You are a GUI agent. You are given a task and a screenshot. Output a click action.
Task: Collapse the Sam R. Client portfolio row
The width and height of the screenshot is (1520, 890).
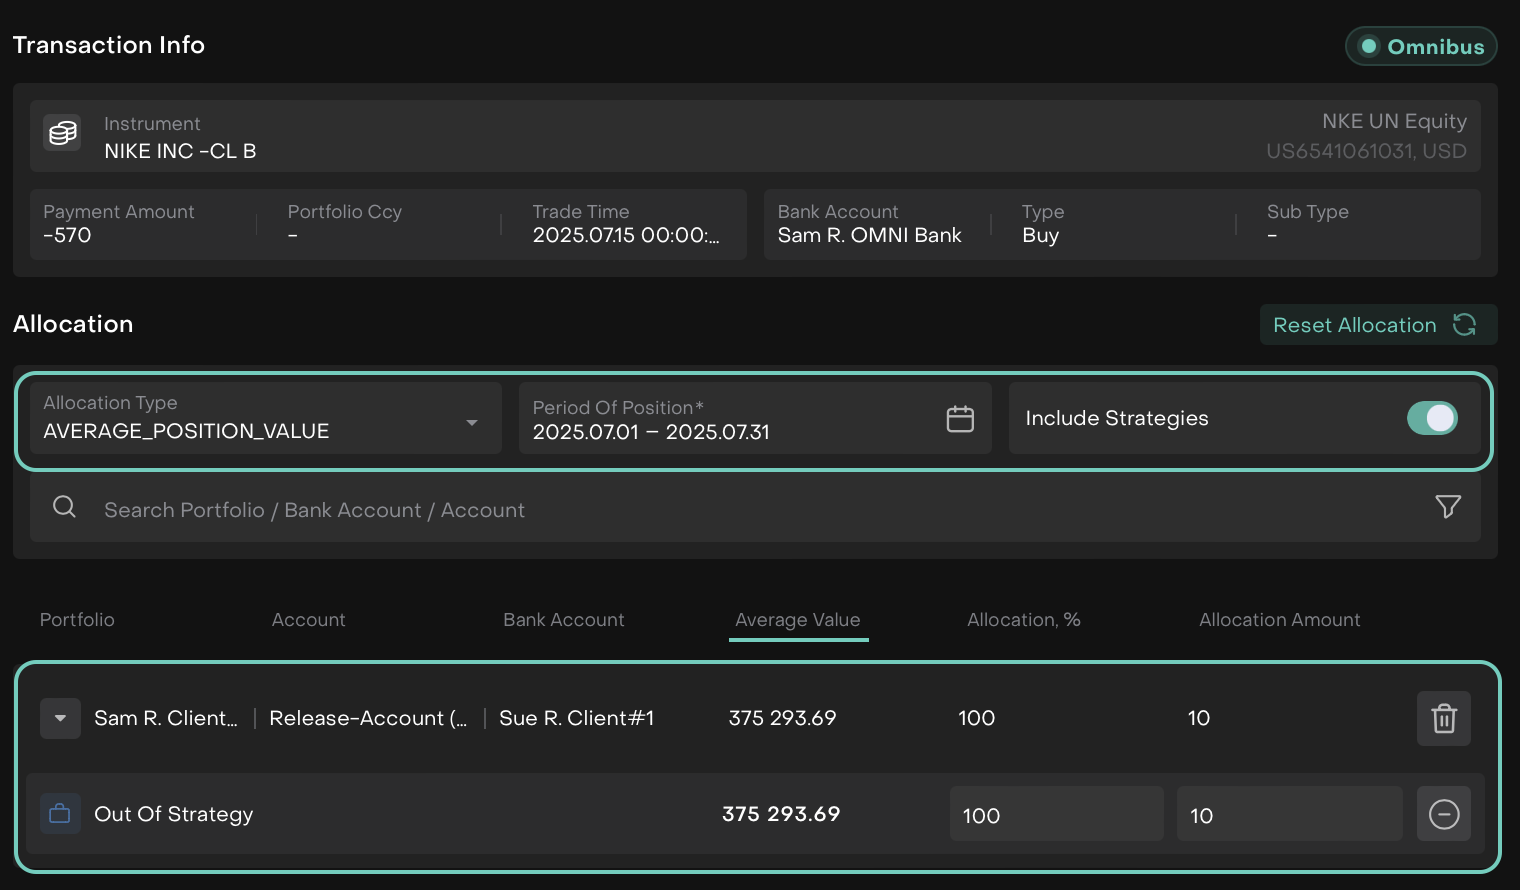[60, 718]
